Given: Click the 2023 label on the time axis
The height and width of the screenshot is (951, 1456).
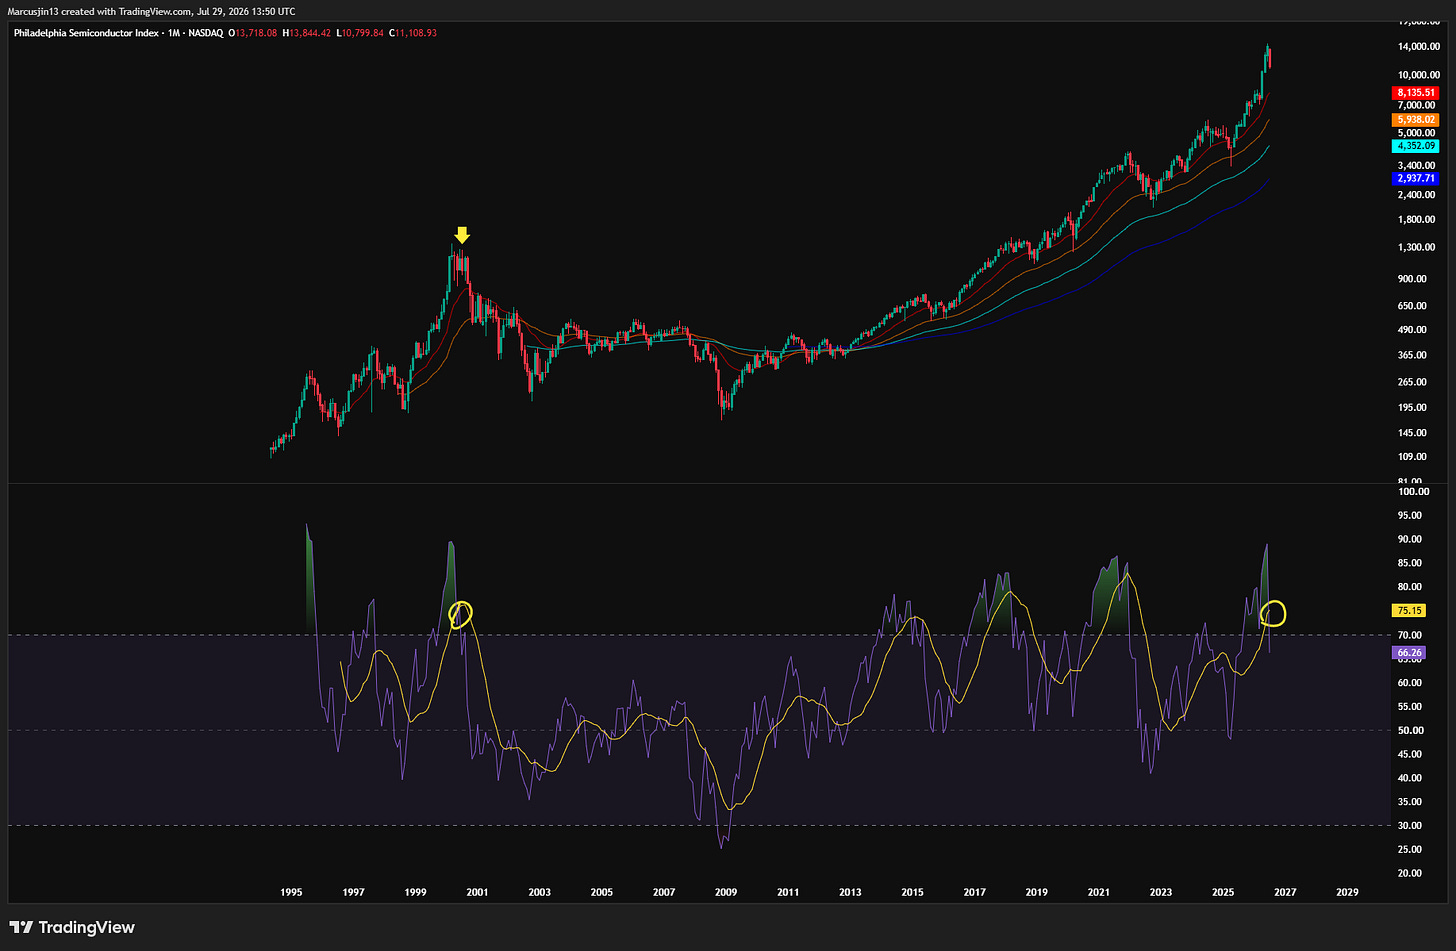Looking at the screenshot, I should [x=1160, y=892].
